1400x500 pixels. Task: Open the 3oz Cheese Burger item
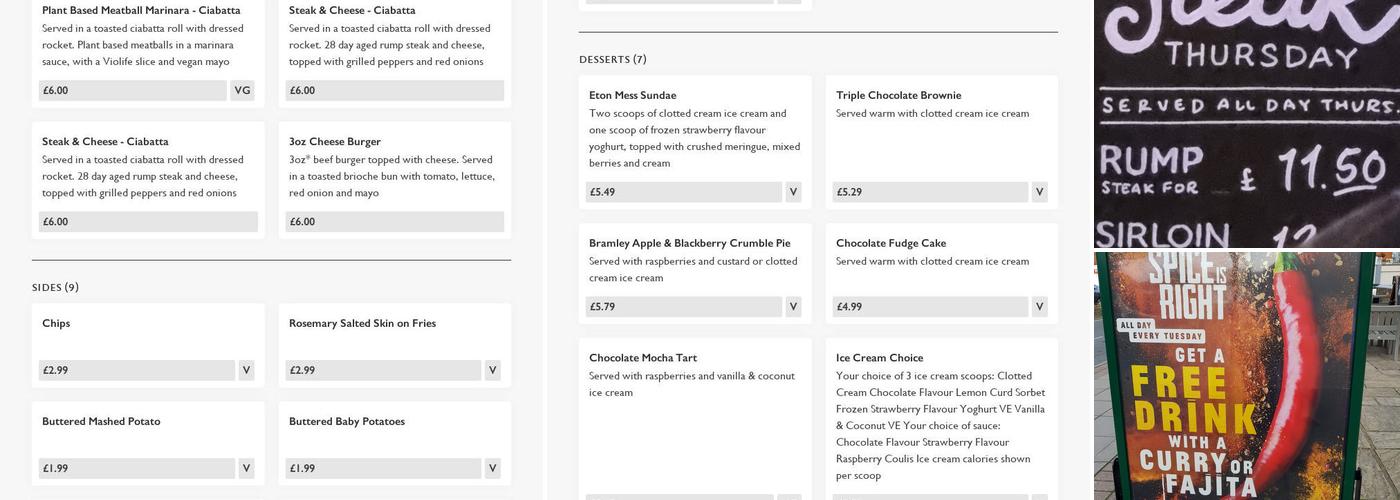click(x=335, y=142)
